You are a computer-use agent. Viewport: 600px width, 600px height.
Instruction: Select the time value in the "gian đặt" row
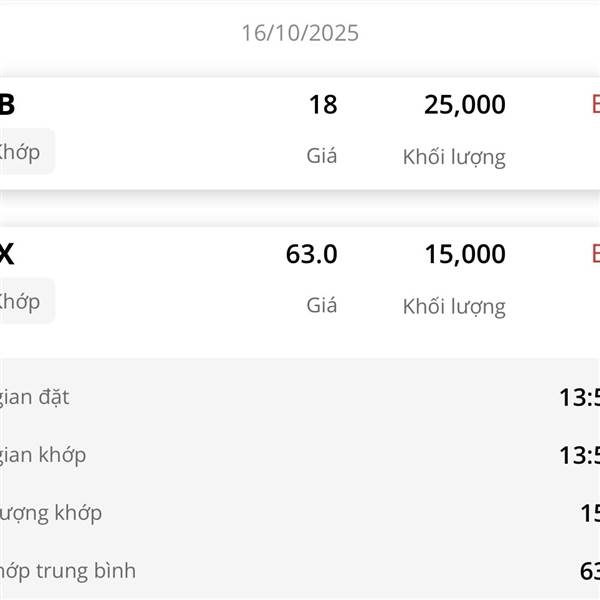pyautogui.click(x=579, y=398)
